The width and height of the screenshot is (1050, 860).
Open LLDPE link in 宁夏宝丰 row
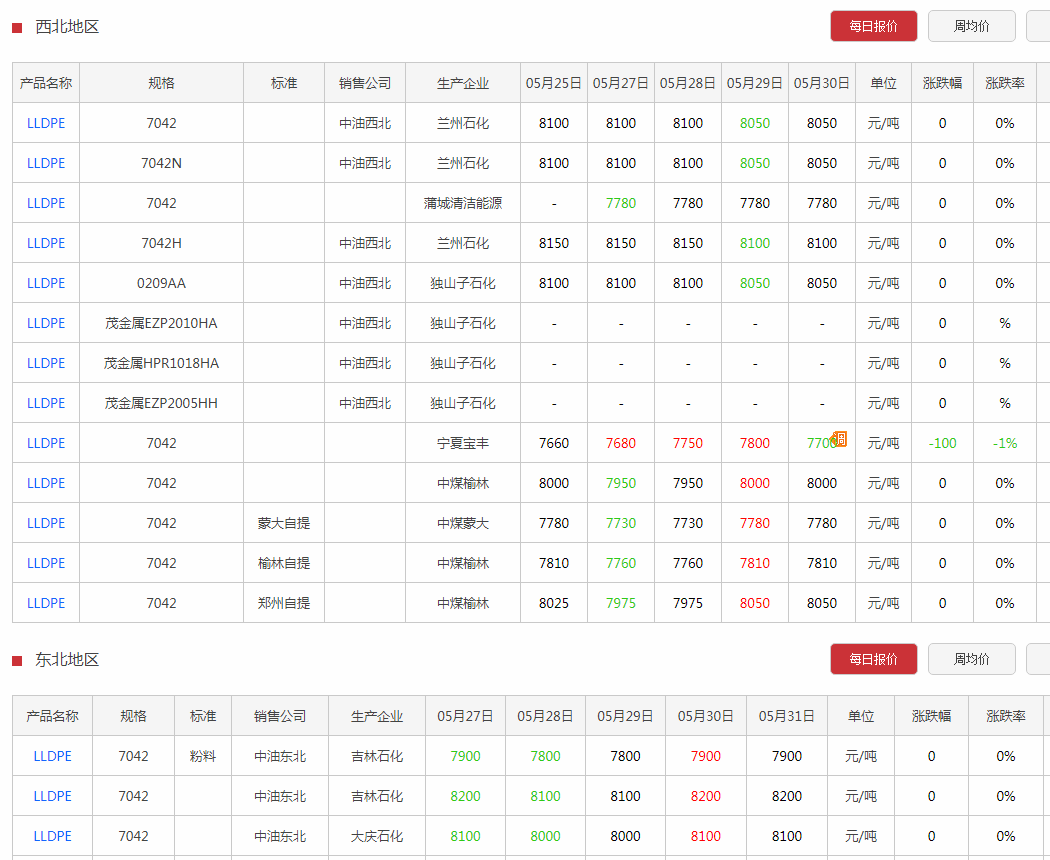click(x=46, y=443)
